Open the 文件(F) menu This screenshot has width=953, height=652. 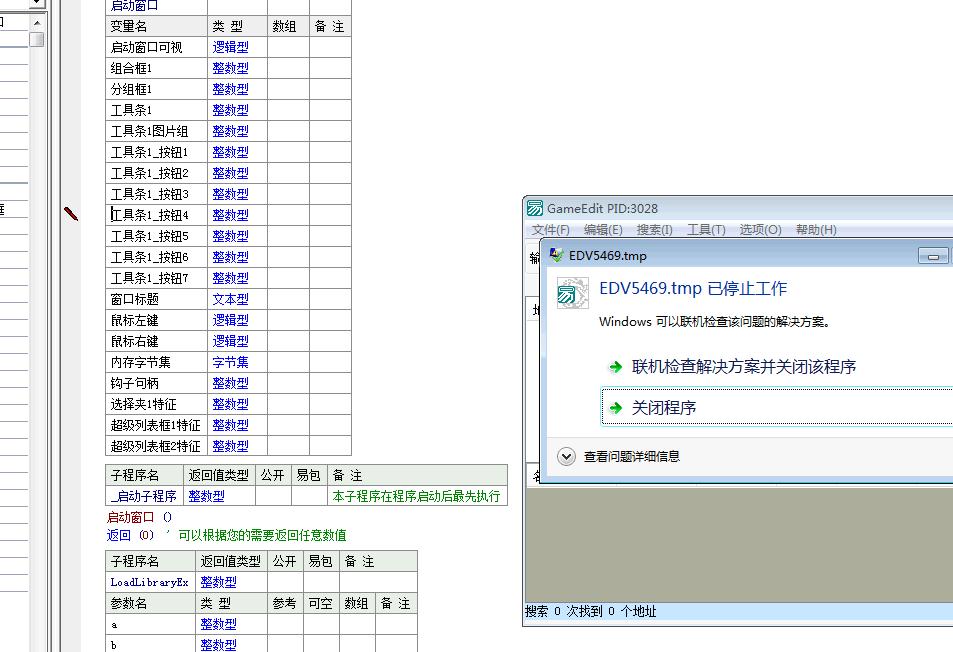(550, 230)
